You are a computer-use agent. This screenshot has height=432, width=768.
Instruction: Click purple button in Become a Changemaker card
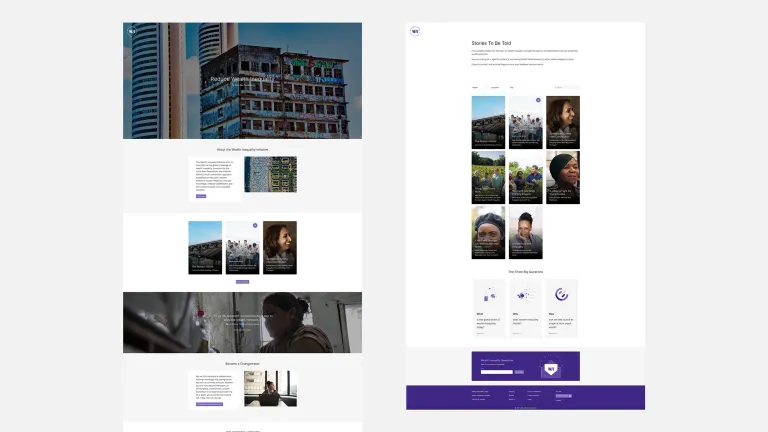[x=209, y=404]
